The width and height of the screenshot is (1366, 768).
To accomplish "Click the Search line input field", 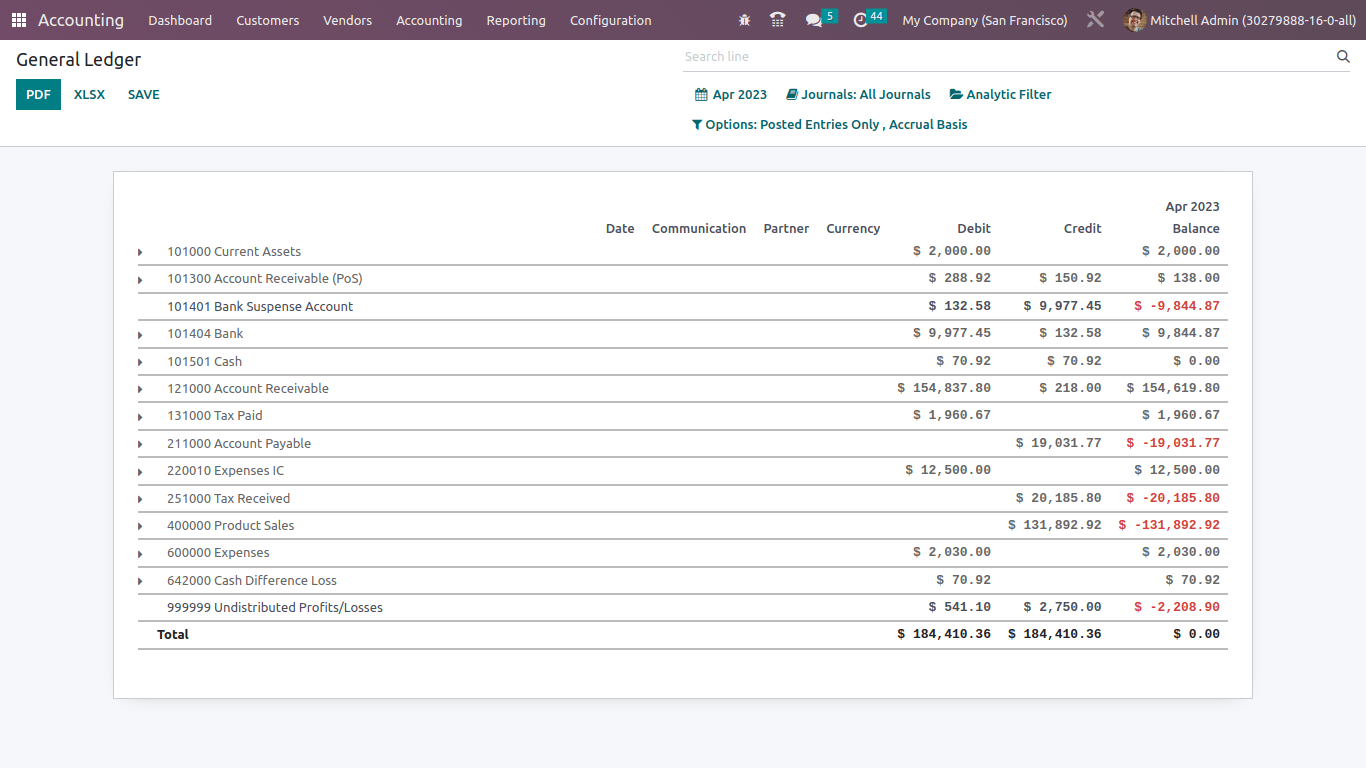I will click(x=1008, y=57).
